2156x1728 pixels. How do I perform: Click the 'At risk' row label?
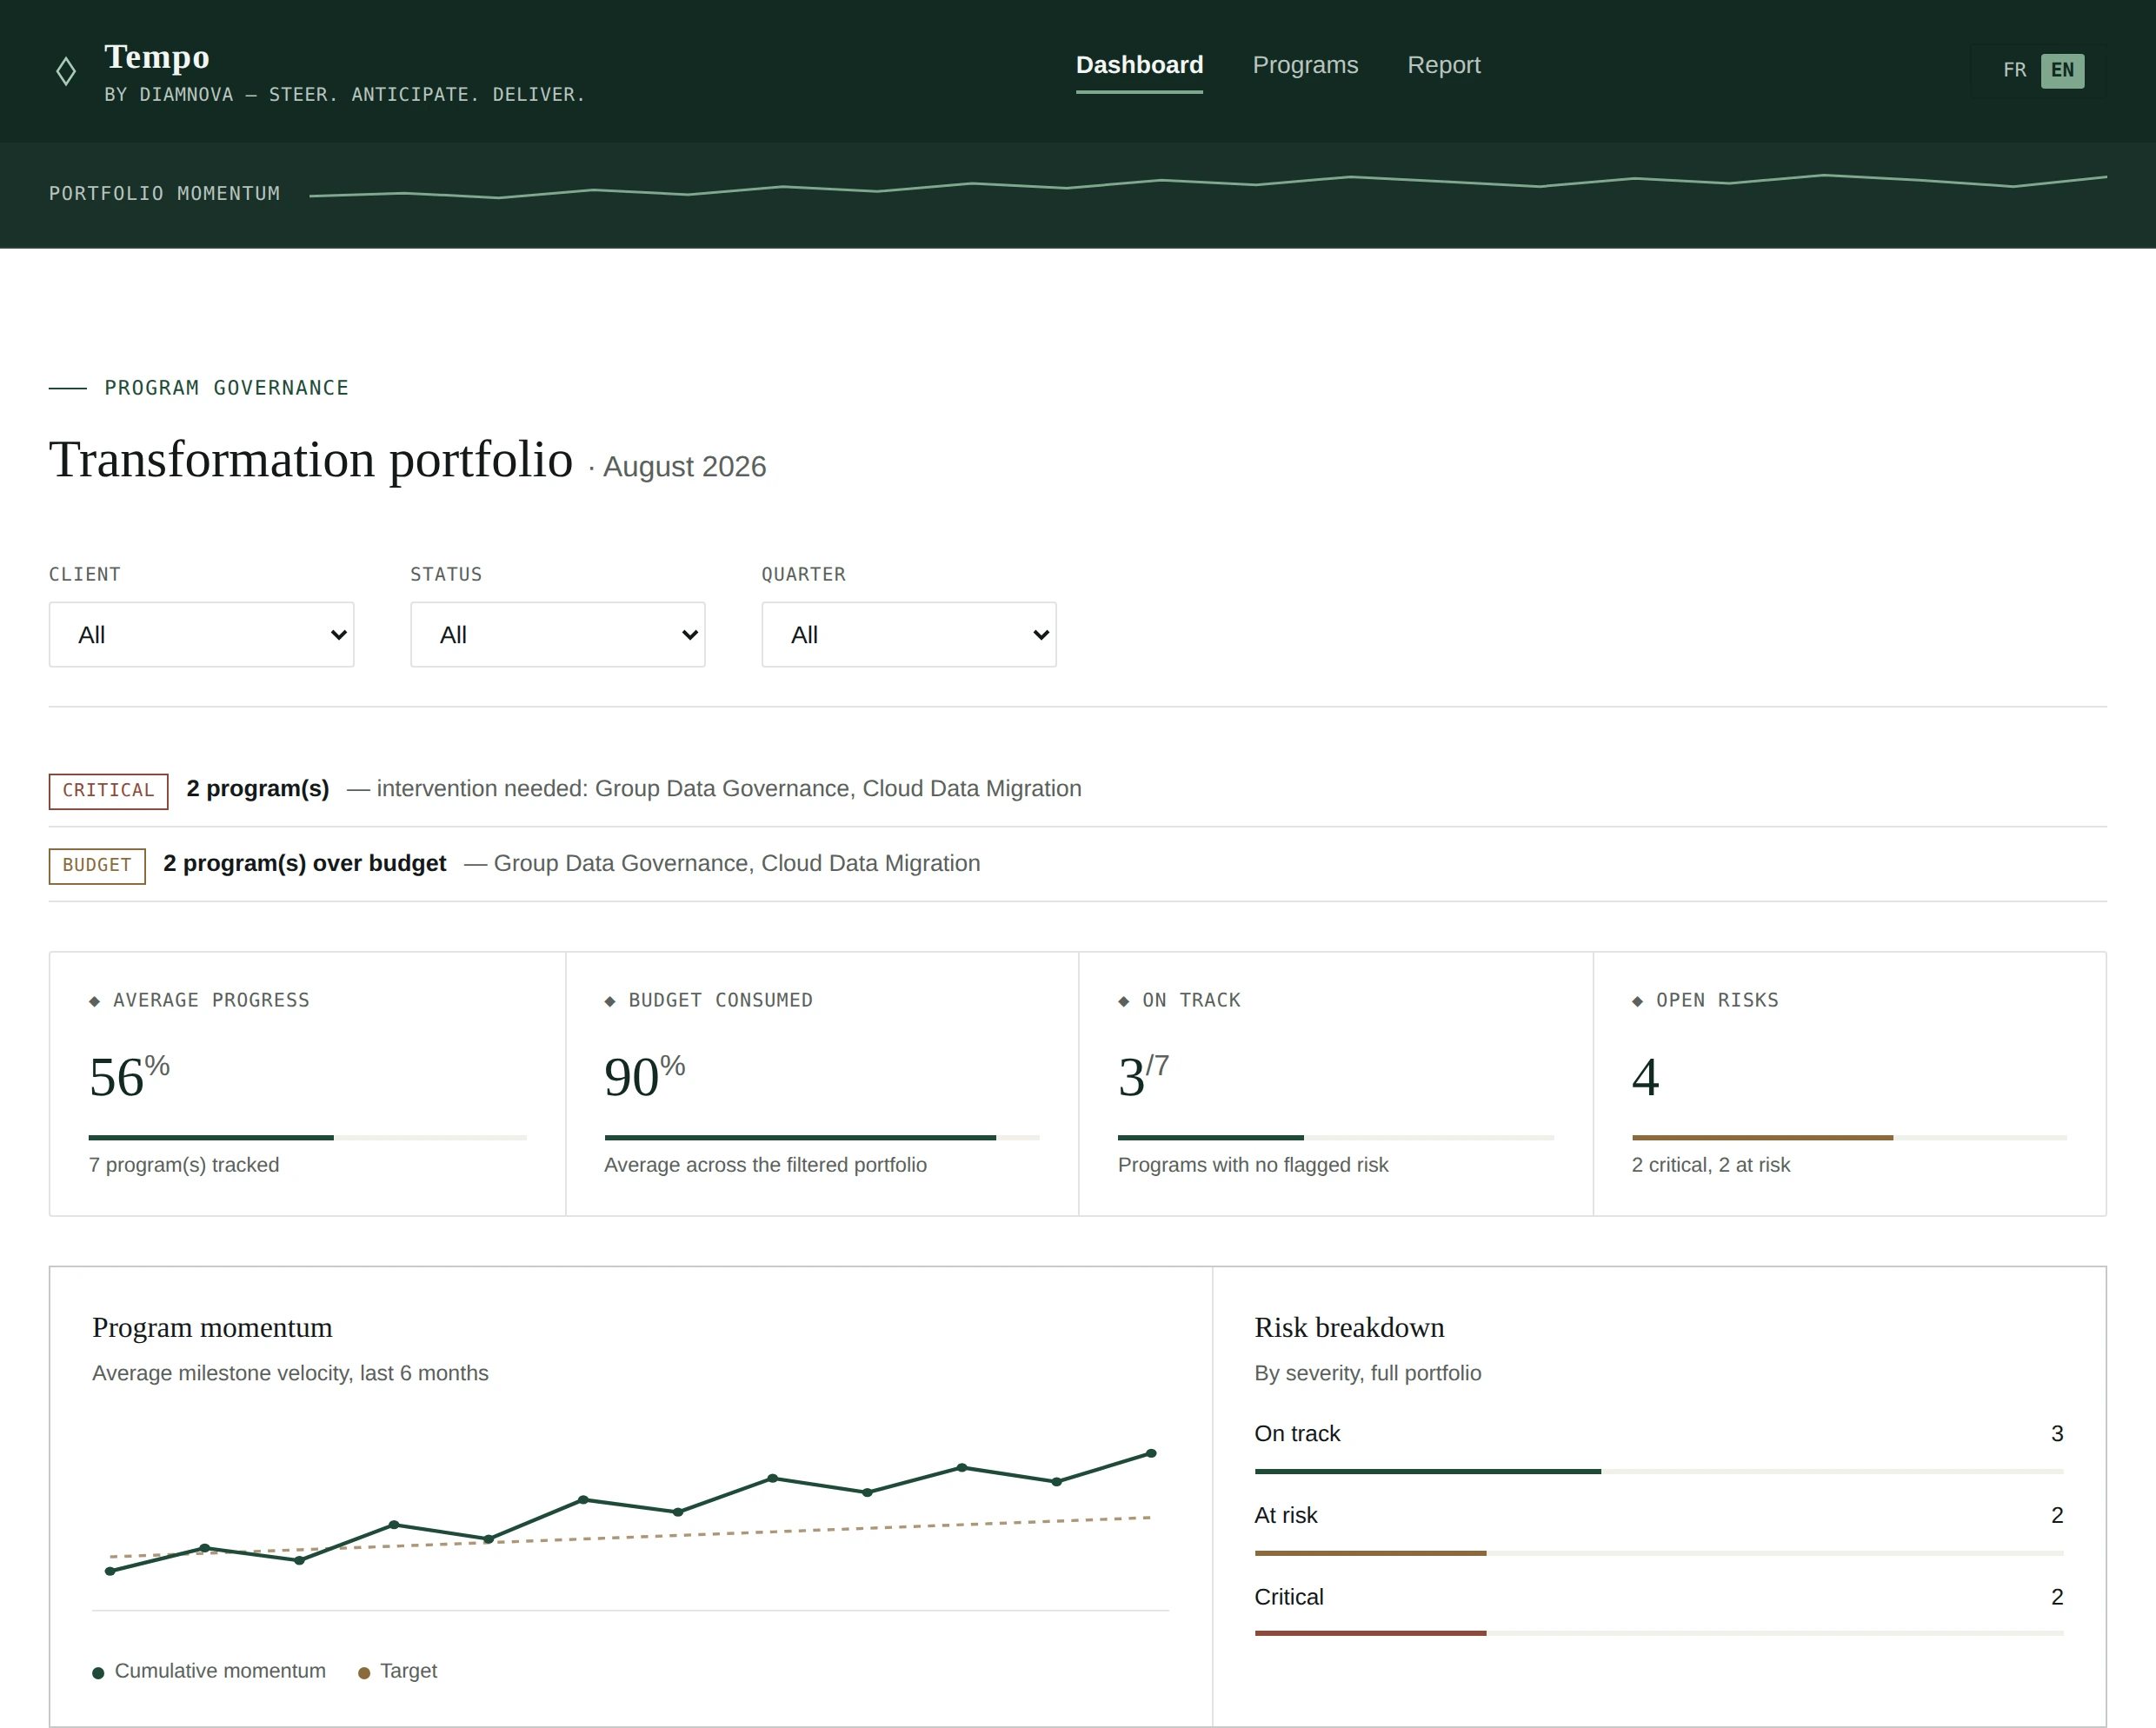pyautogui.click(x=1286, y=1516)
